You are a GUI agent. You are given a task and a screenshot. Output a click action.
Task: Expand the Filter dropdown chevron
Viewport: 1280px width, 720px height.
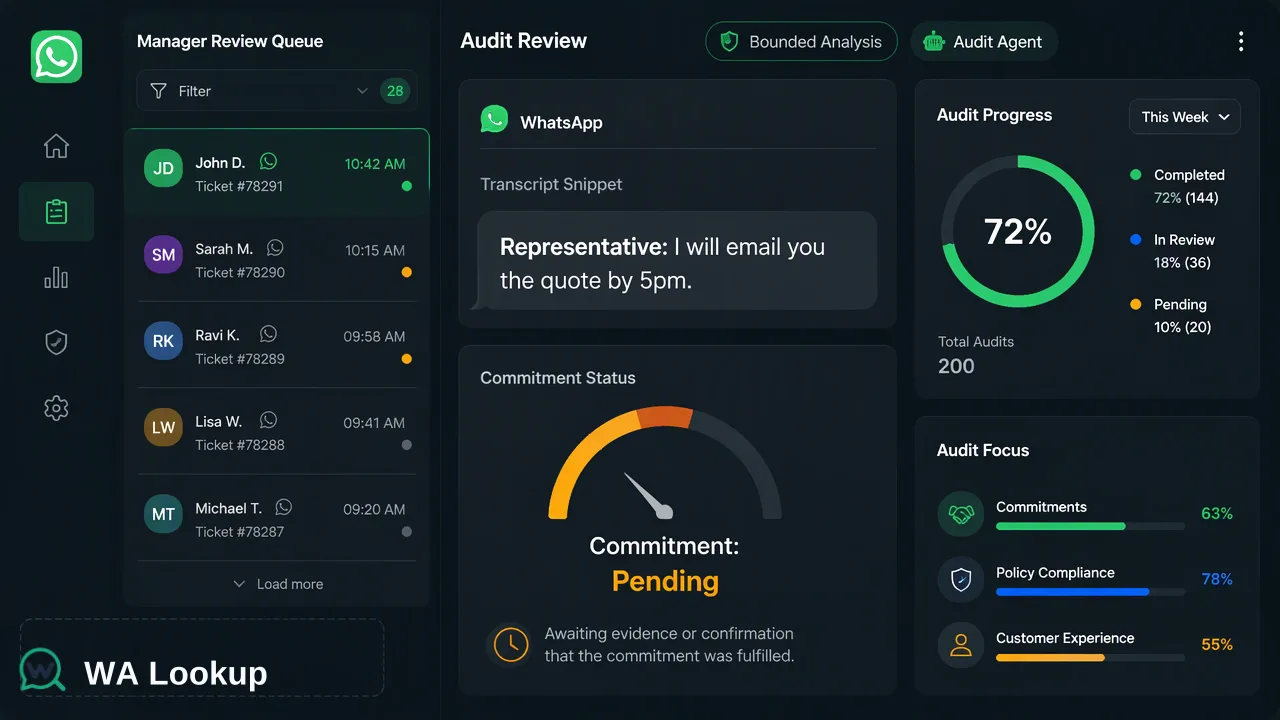(x=362, y=91)
